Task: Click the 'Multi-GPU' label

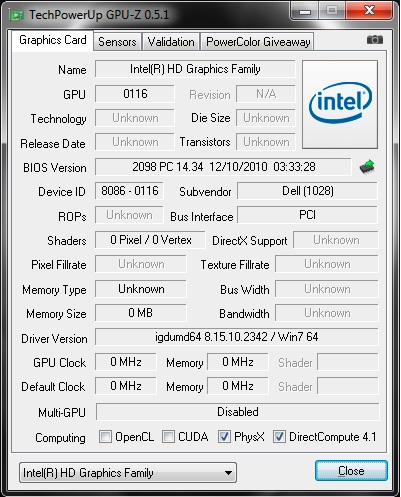Action: (x=62, y=413)
